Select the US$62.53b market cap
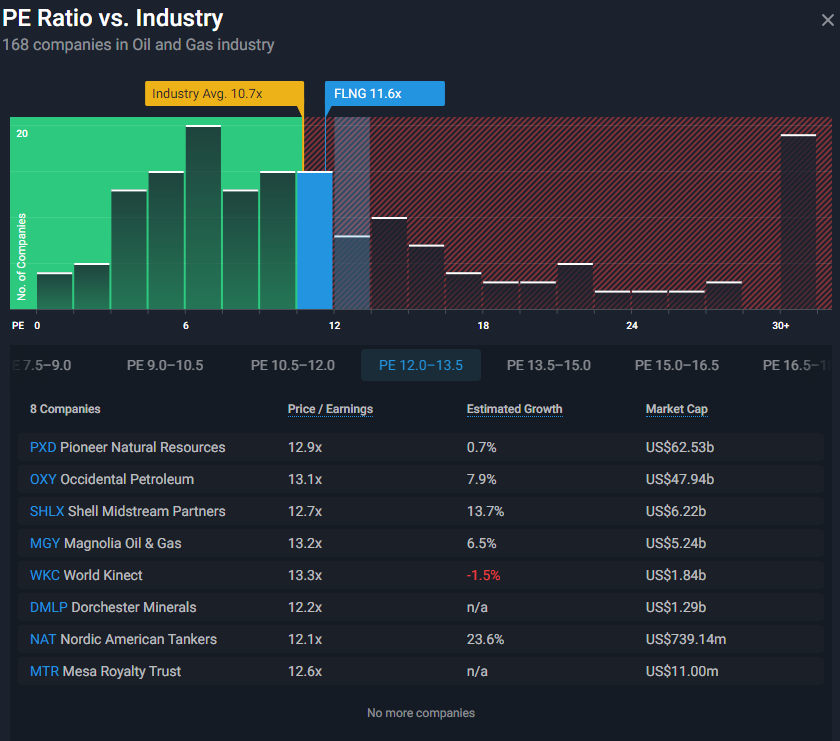Viewport: 840px width, 741px height. 680,447
